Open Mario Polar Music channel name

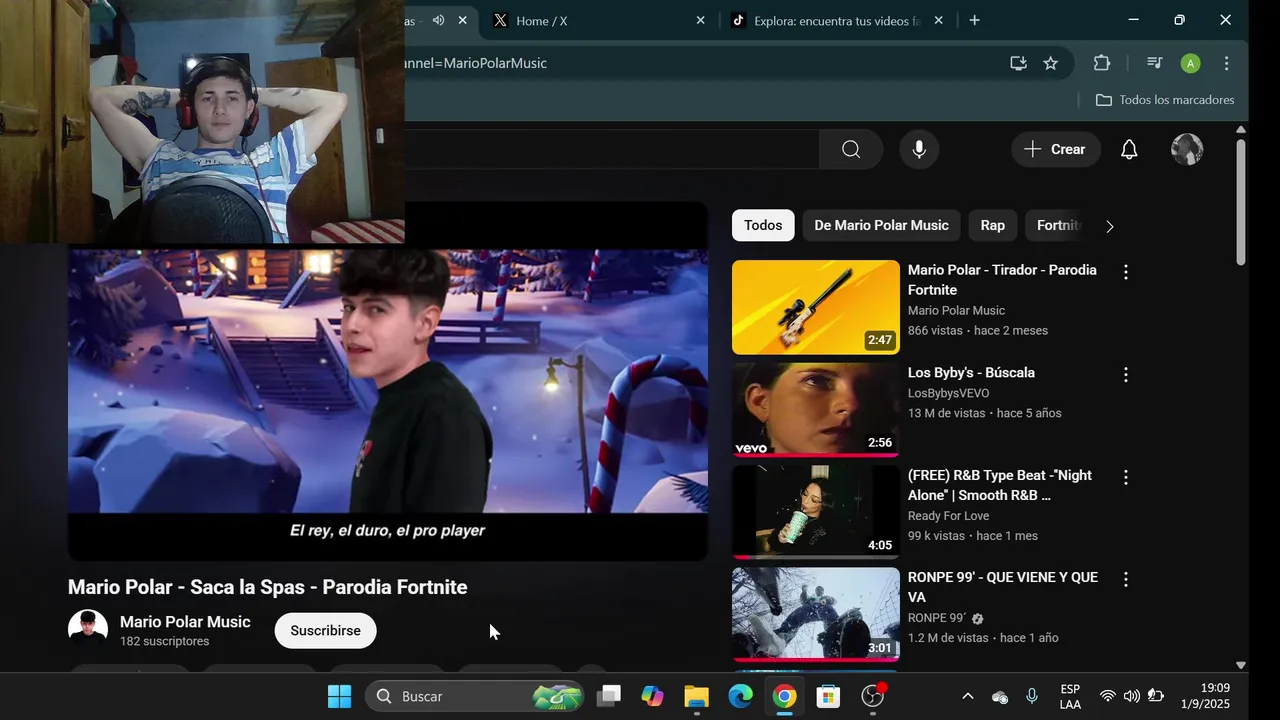pyautogui.click(x=185, y=622)
